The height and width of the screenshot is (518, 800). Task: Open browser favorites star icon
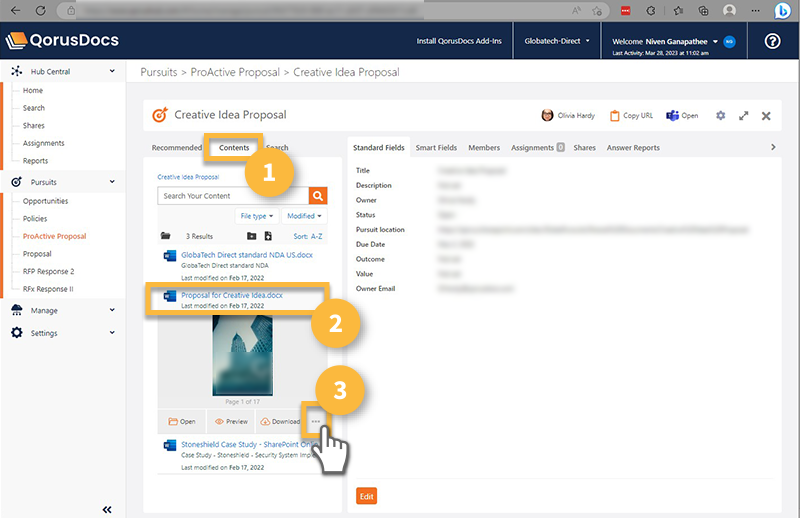pyautogui.click(x=678, y=10)
